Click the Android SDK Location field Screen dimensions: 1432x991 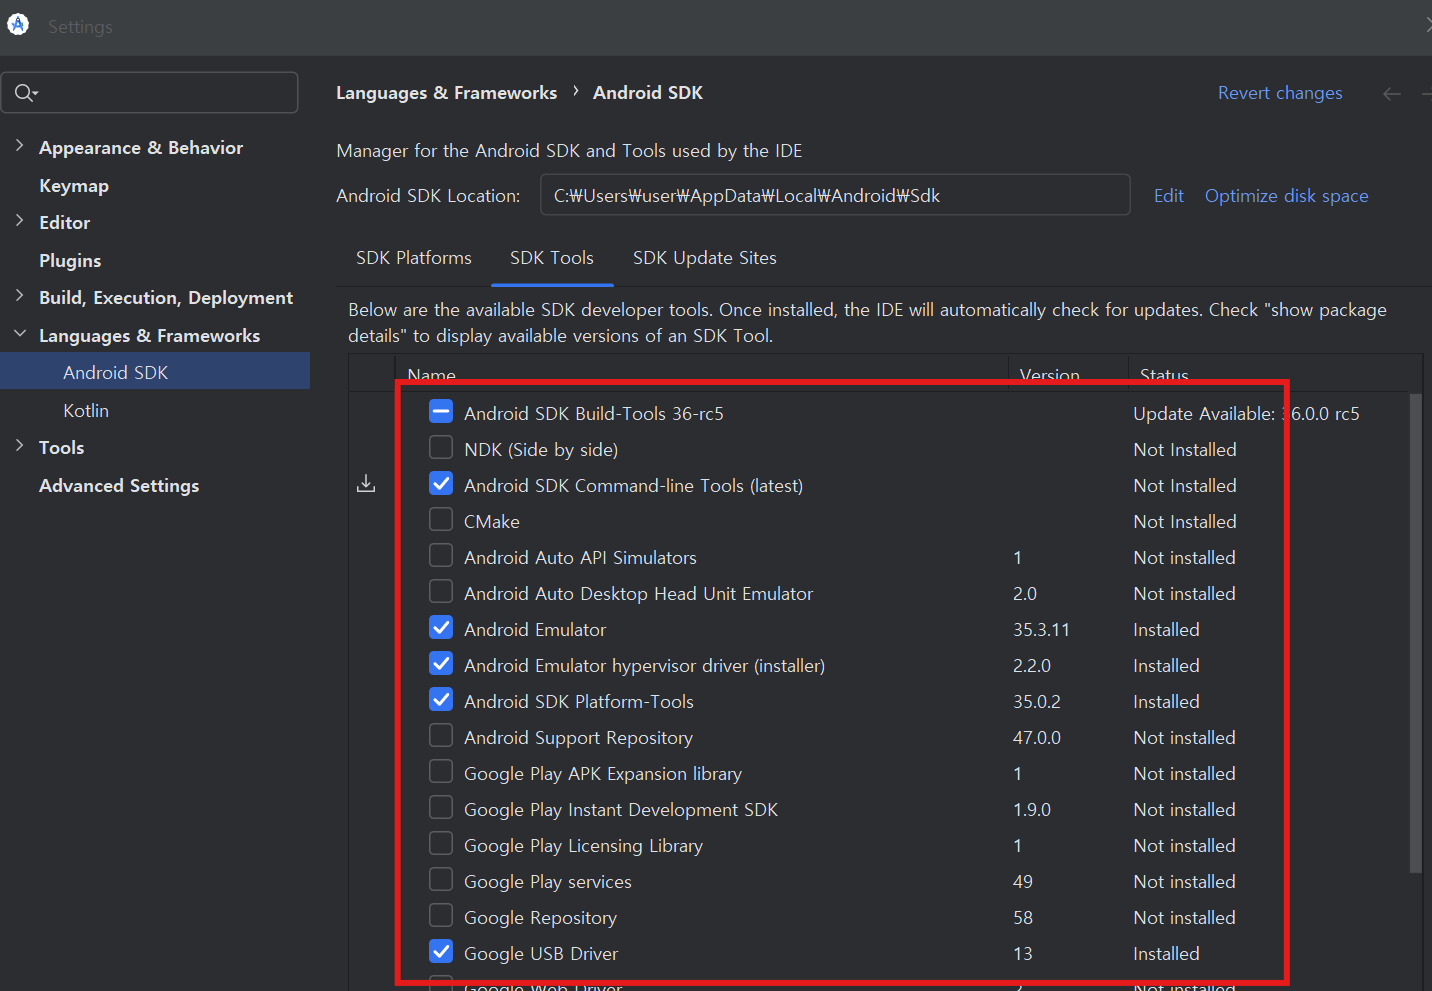(x=835, y=195)
